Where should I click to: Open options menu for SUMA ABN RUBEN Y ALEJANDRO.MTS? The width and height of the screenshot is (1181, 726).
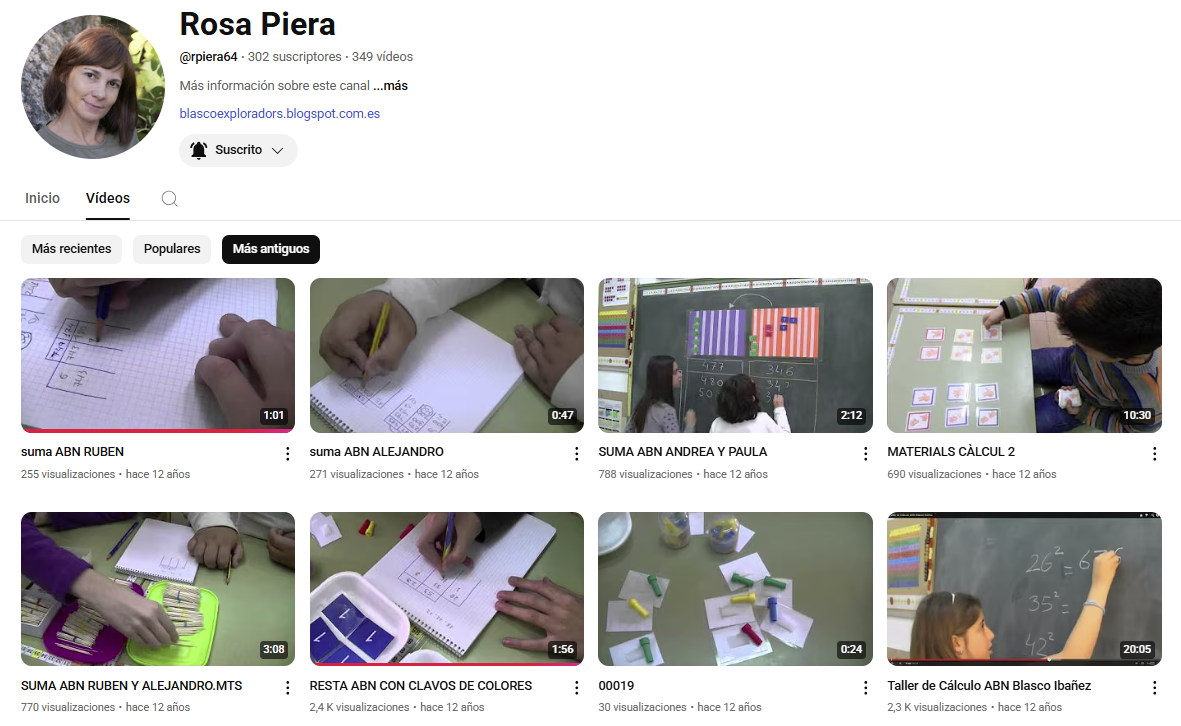click(287, 688)
